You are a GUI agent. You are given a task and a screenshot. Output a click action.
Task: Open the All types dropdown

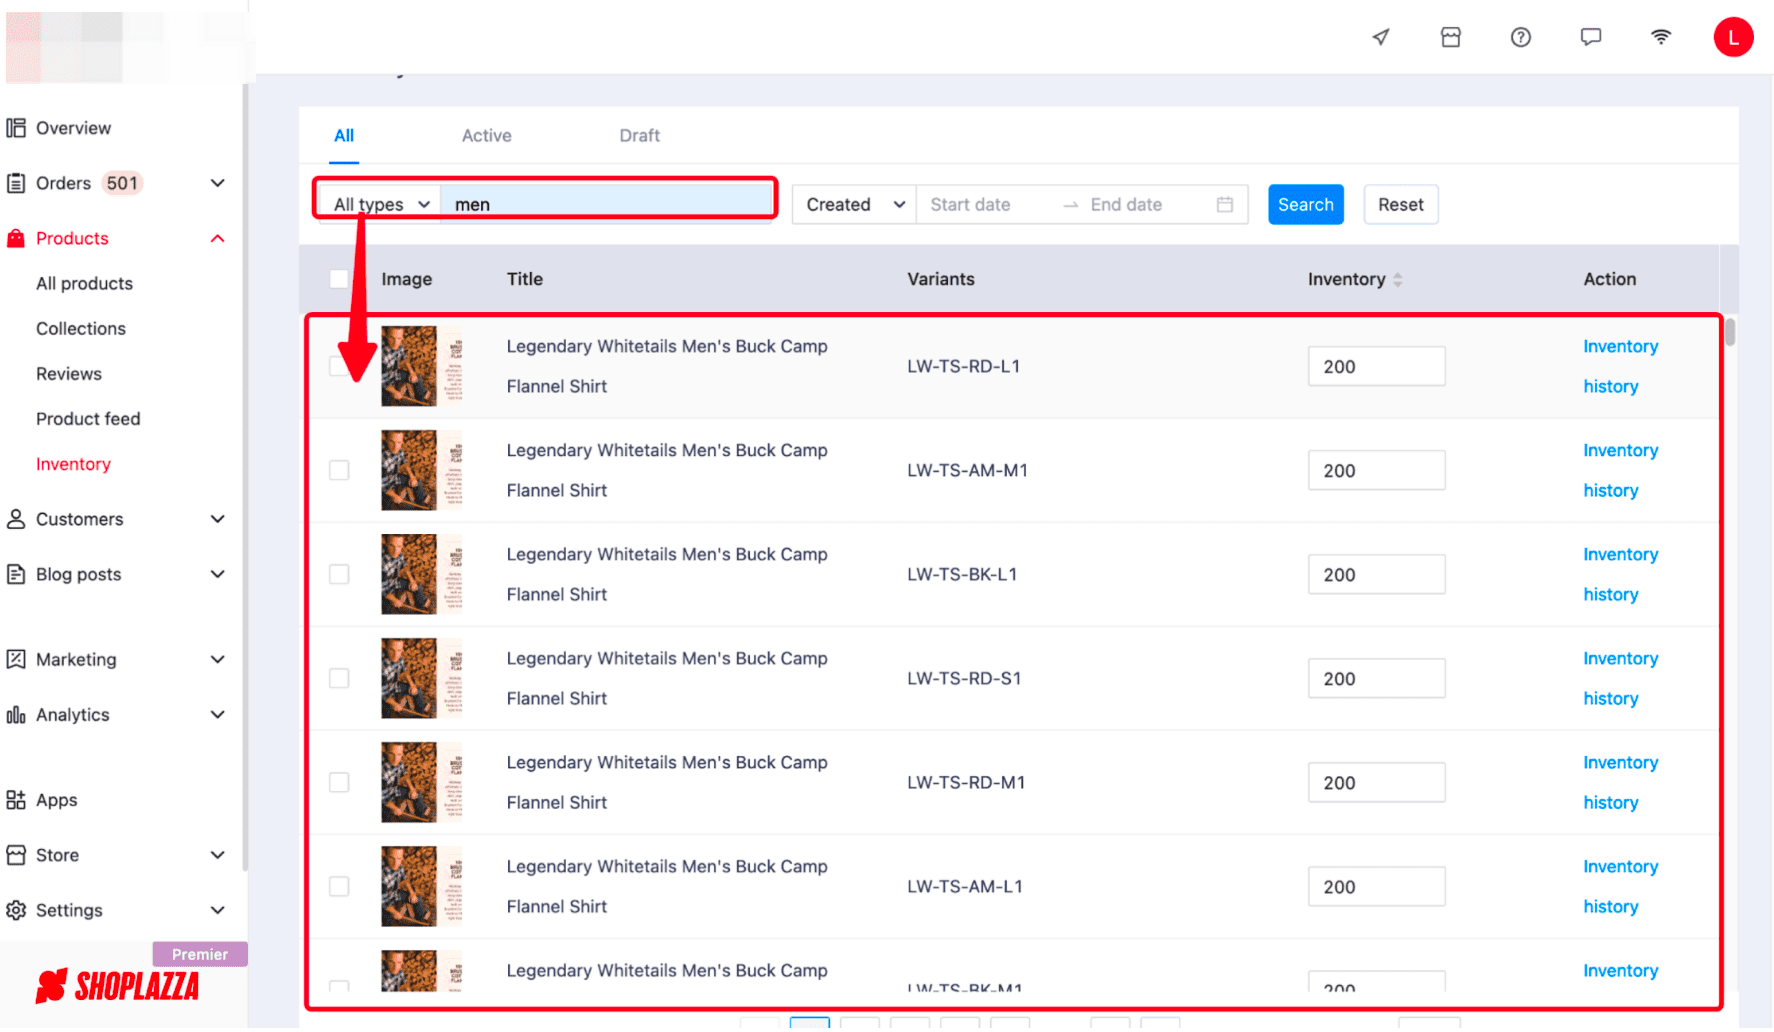click(x=380, y=204)
